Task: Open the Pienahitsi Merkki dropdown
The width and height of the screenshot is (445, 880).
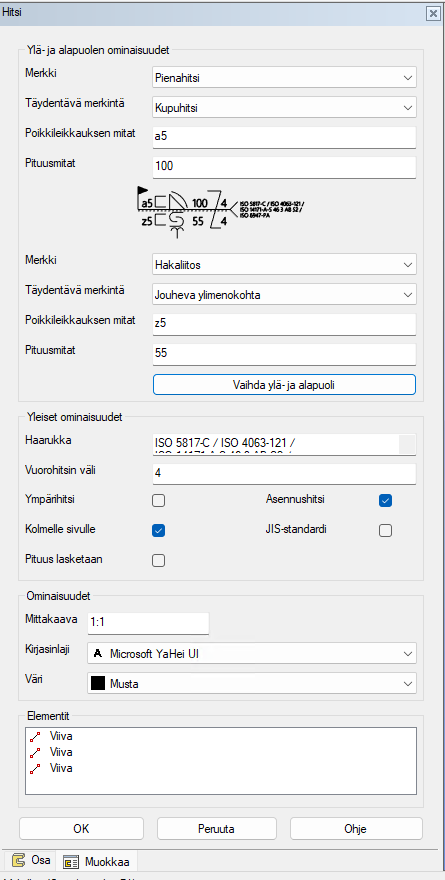Action: pyautogui.click(x=285, y=78)
